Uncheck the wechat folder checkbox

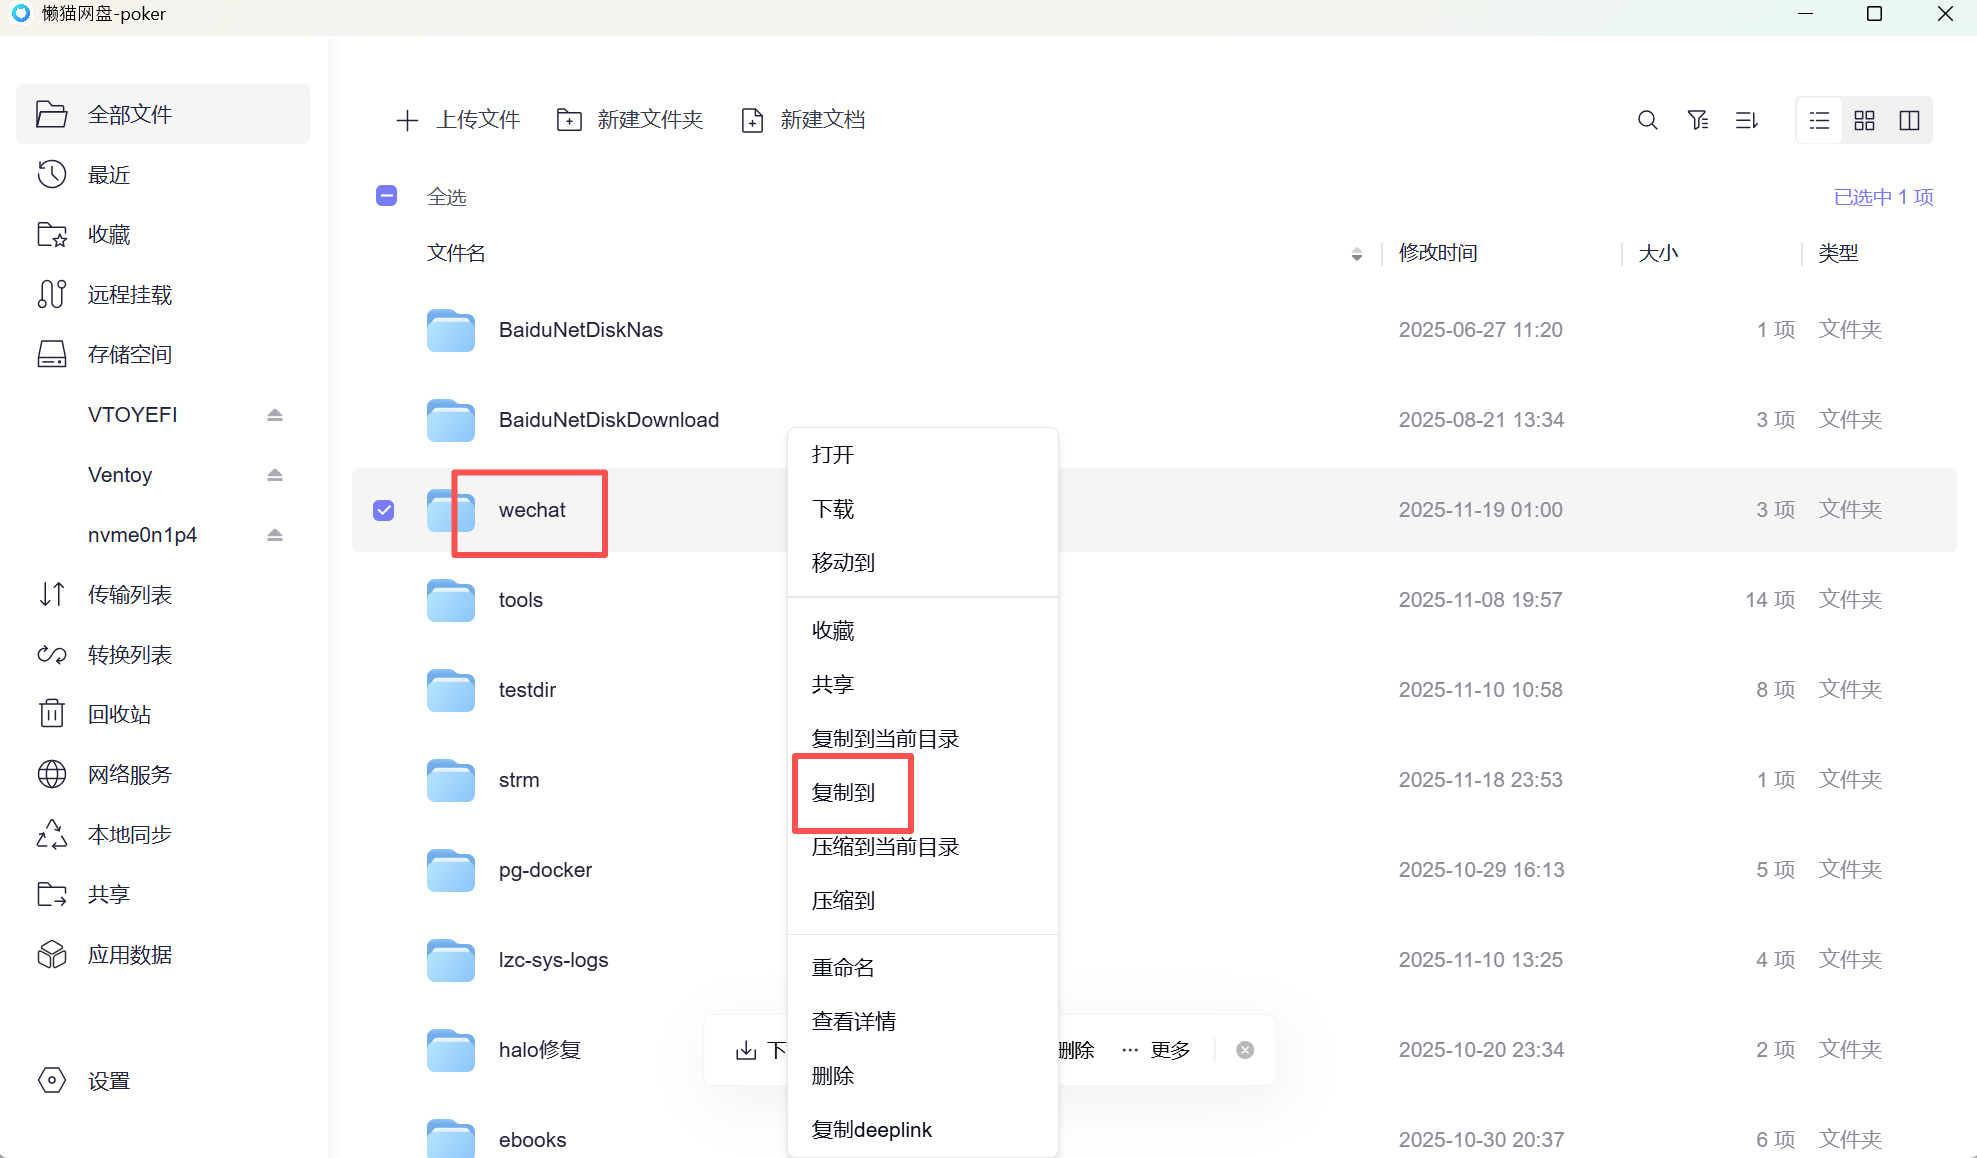pos(384,510)
